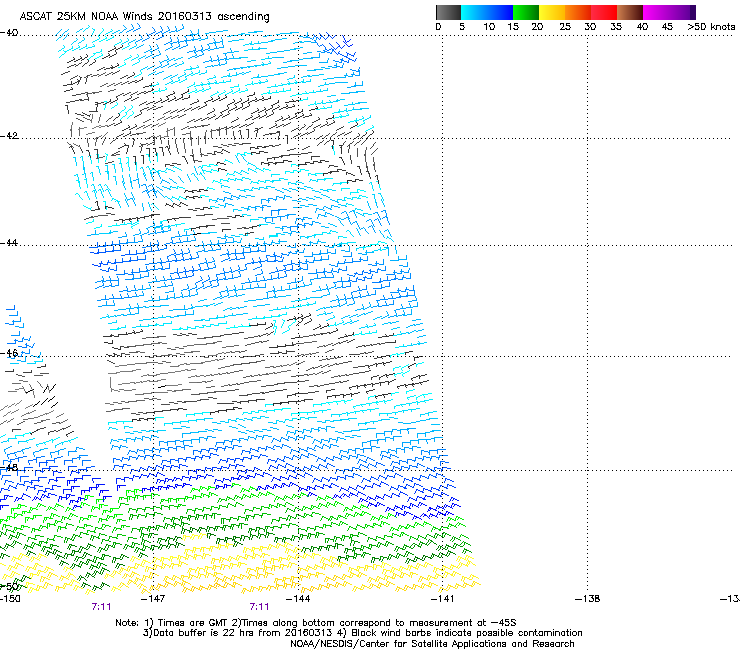Click the '-44' latitude axis label
The width and height of the screenshot is (740, 650).
9,243
